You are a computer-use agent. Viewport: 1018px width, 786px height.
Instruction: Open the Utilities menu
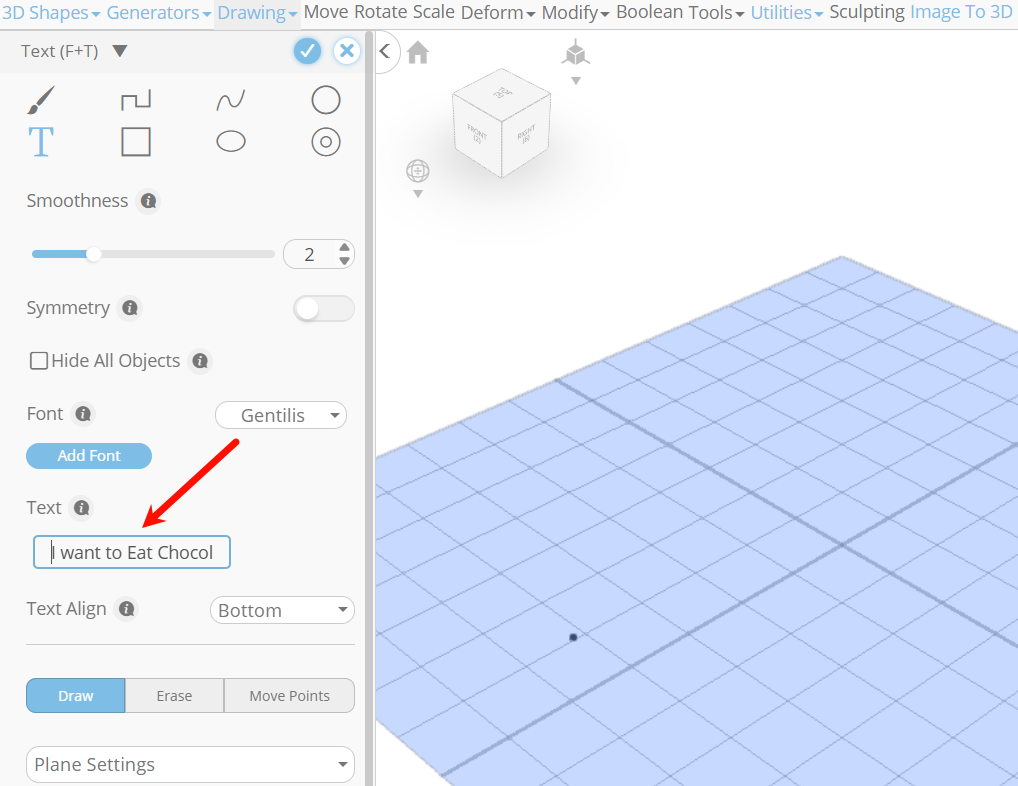pos(786,12)
